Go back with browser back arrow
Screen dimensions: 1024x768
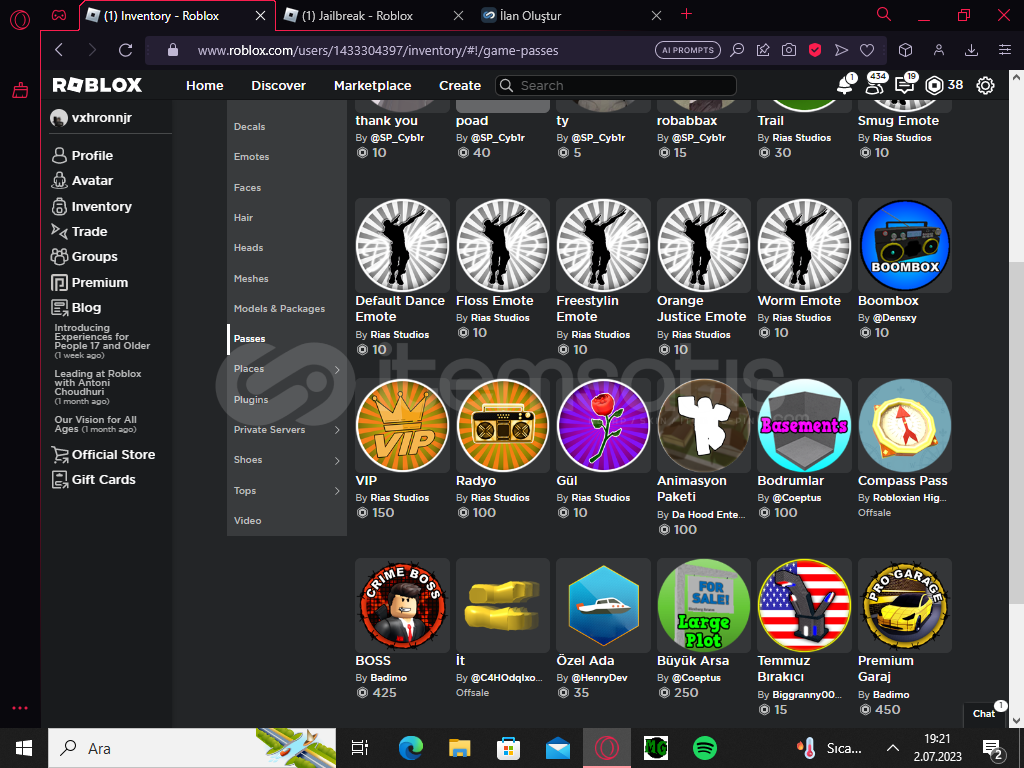point(59,50)
